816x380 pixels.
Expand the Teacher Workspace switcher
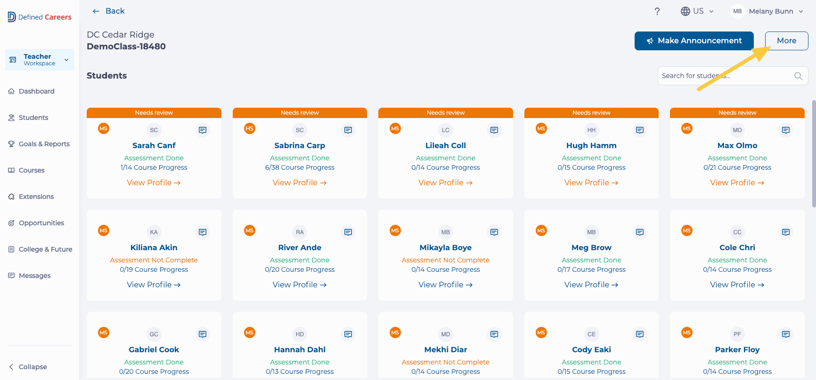coord(40,60)
